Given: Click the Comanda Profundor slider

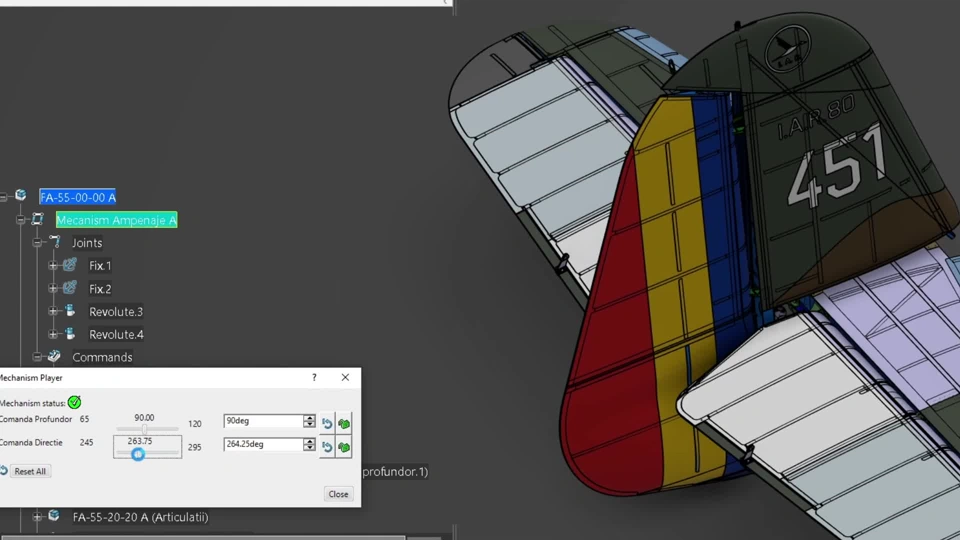Looking at the screenshot, I should pos(147,429).
